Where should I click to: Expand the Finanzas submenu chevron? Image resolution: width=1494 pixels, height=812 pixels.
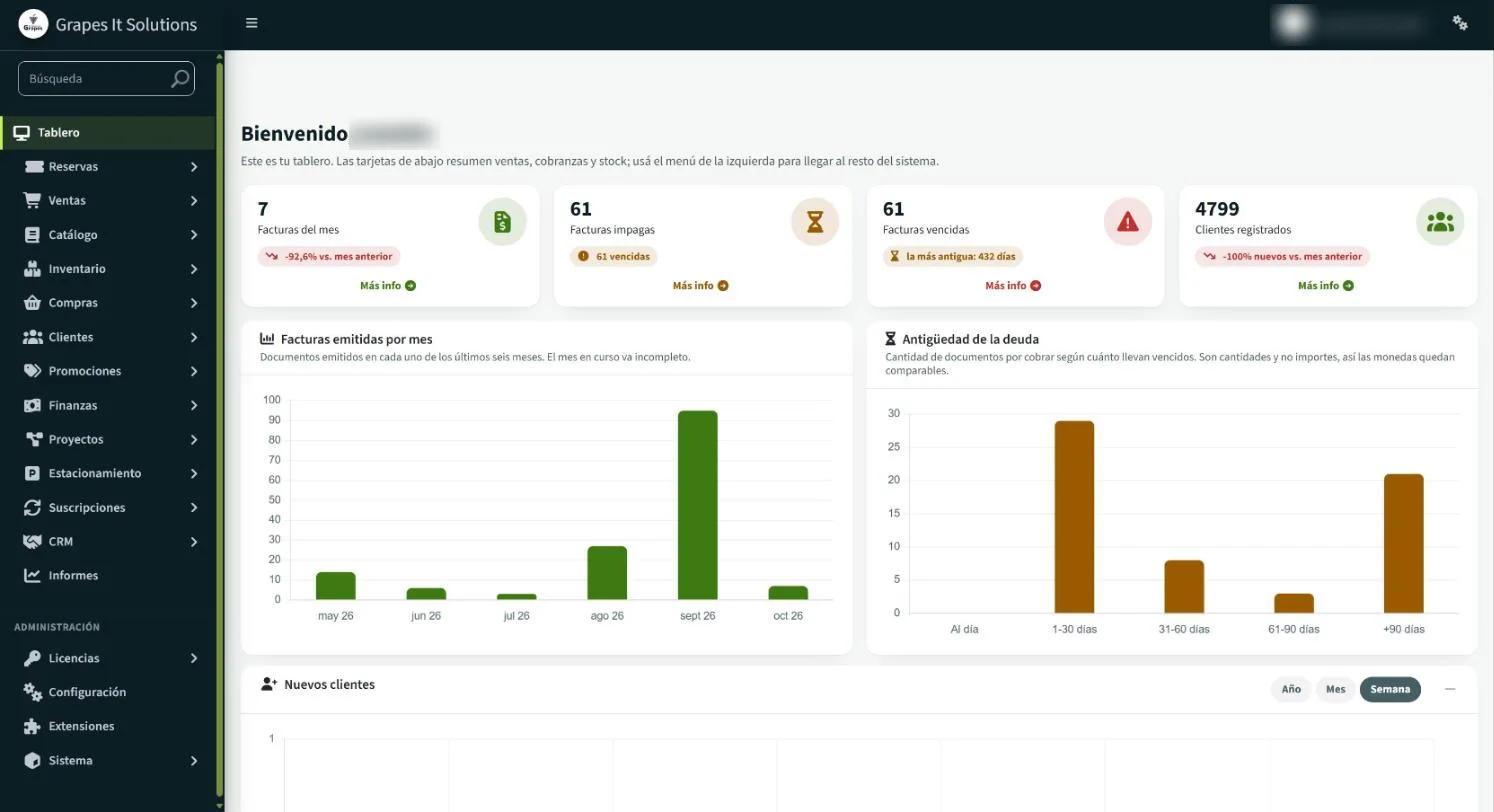194,406
